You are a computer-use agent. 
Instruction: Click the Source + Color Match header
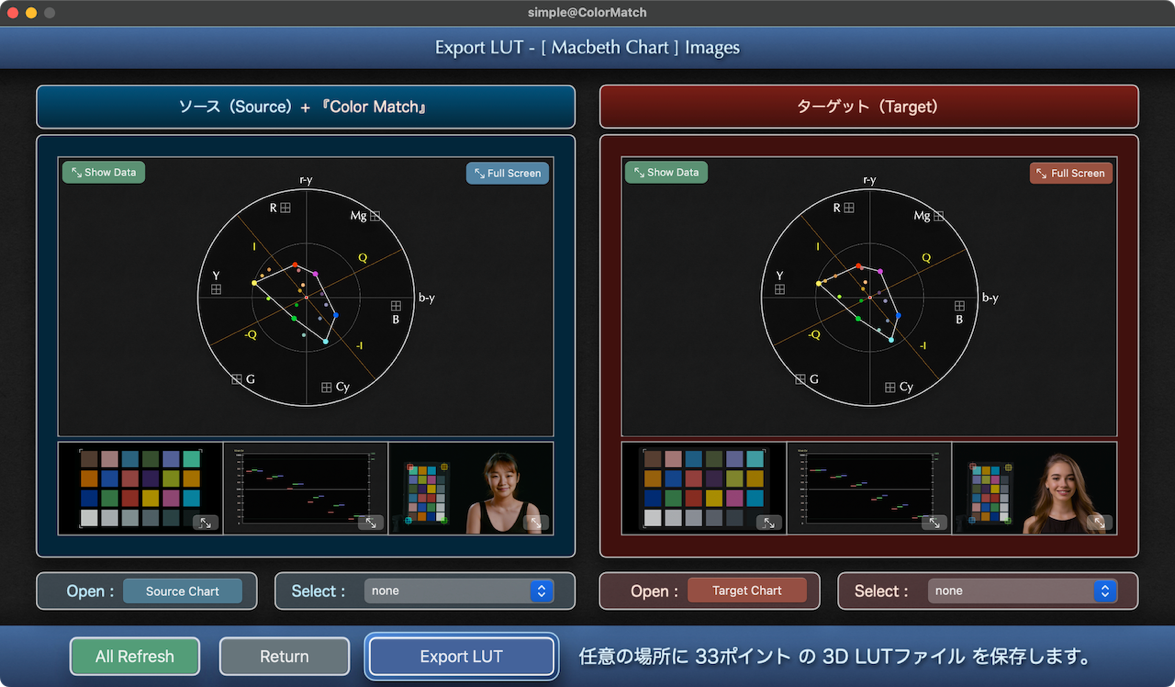click(306, 106)
